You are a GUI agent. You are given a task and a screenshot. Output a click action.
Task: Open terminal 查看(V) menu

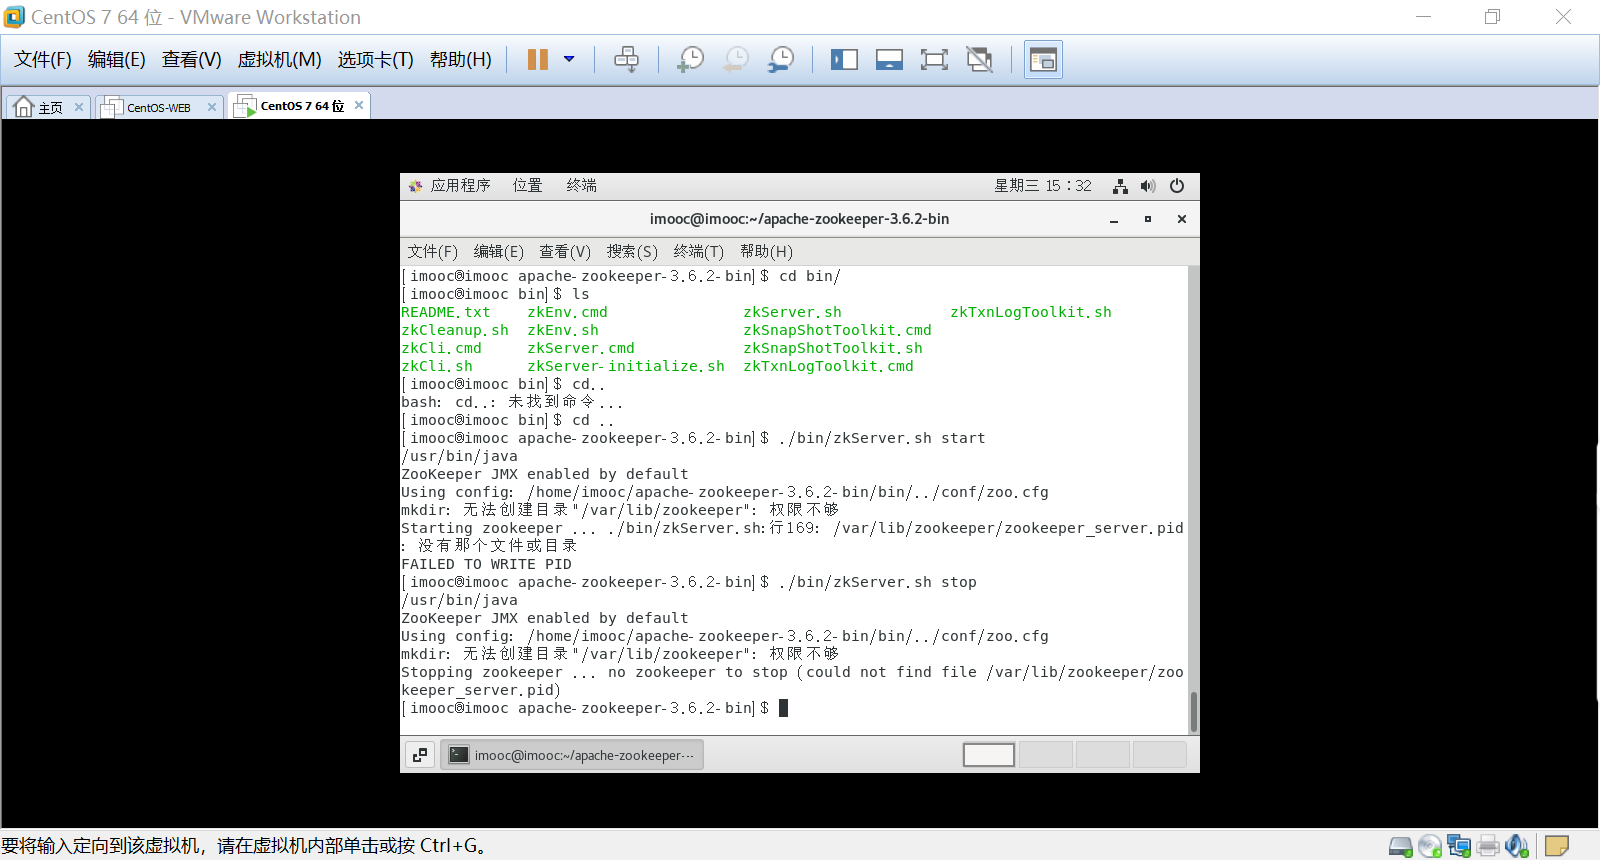[565, 252]
